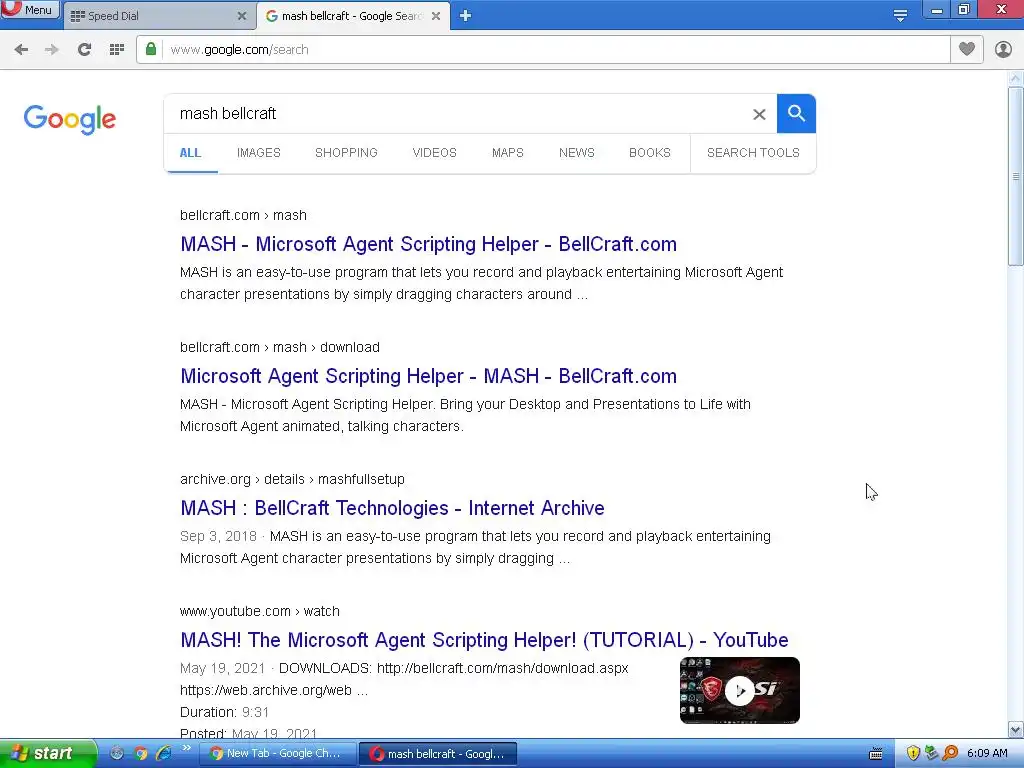Click the 6:09 AM clock
This screenshot has width=1024, height=768.
(x=987, y=754)
